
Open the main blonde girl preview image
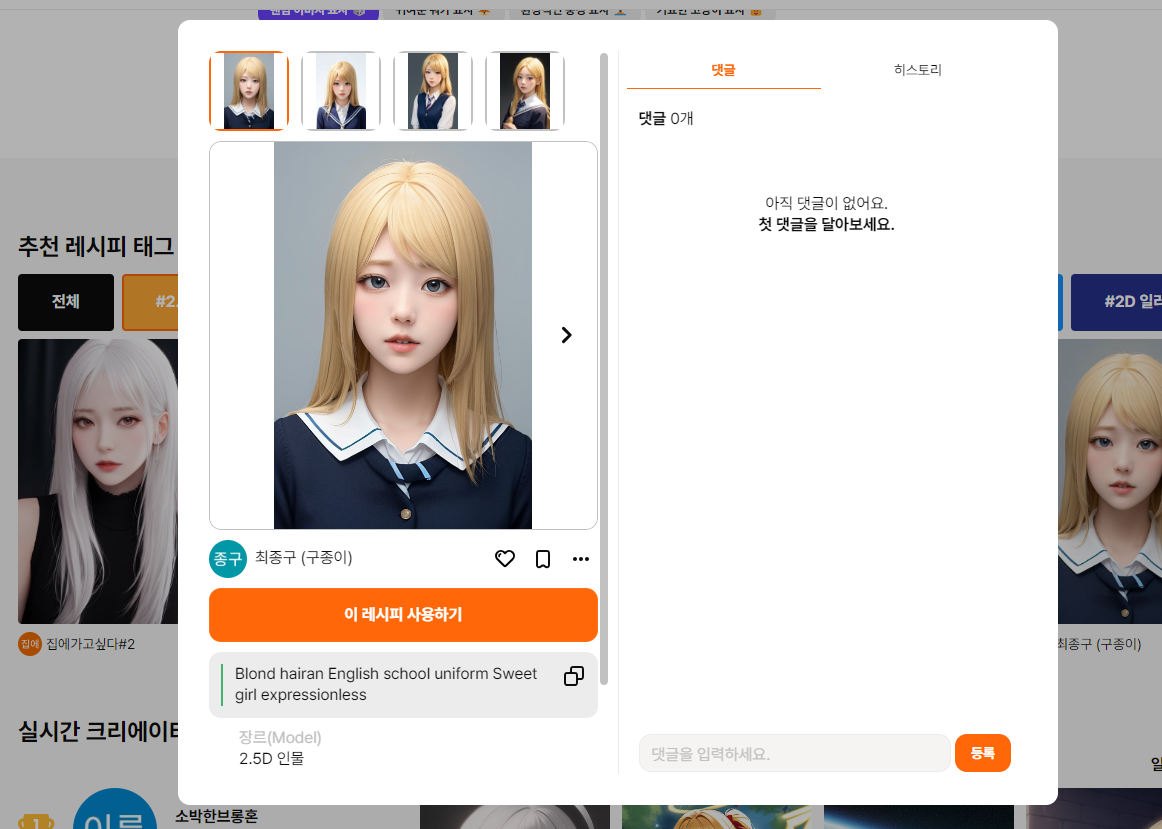403,335
